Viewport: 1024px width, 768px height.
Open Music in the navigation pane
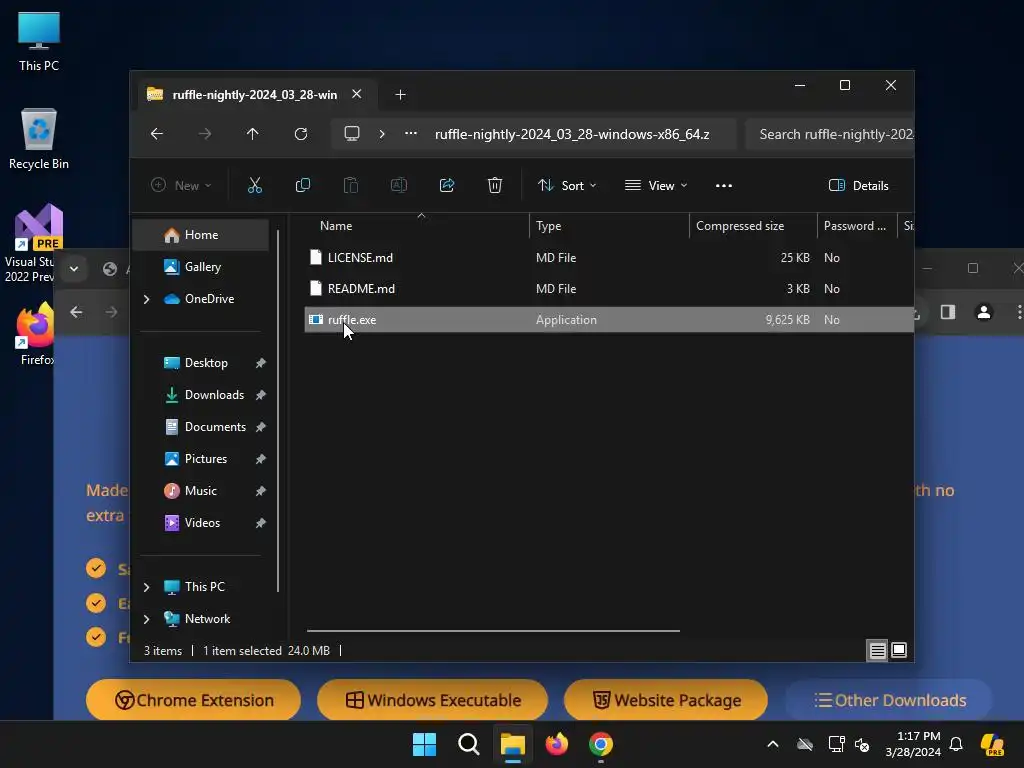(x=200, y=491)
